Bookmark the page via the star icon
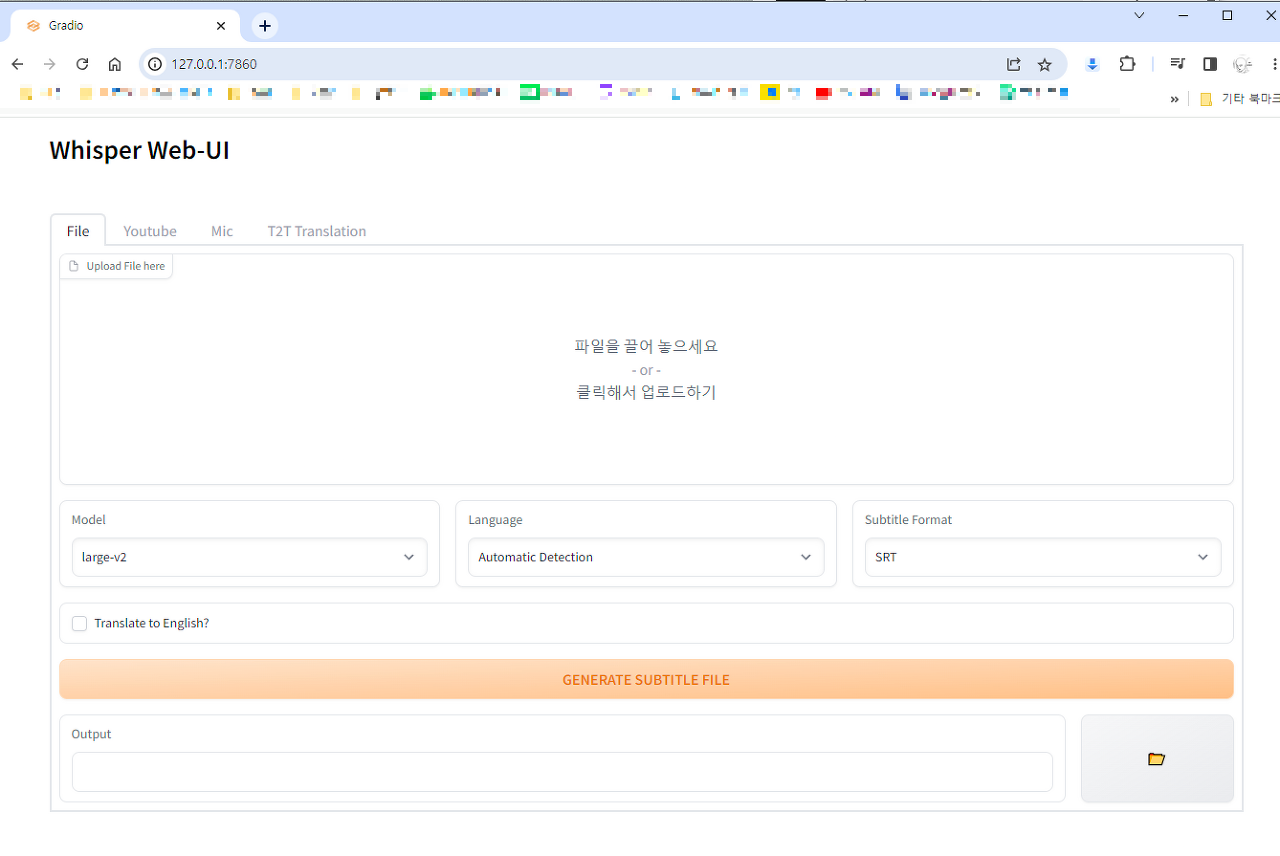Screen dimensions: 1280x856 click(1045, 63)
